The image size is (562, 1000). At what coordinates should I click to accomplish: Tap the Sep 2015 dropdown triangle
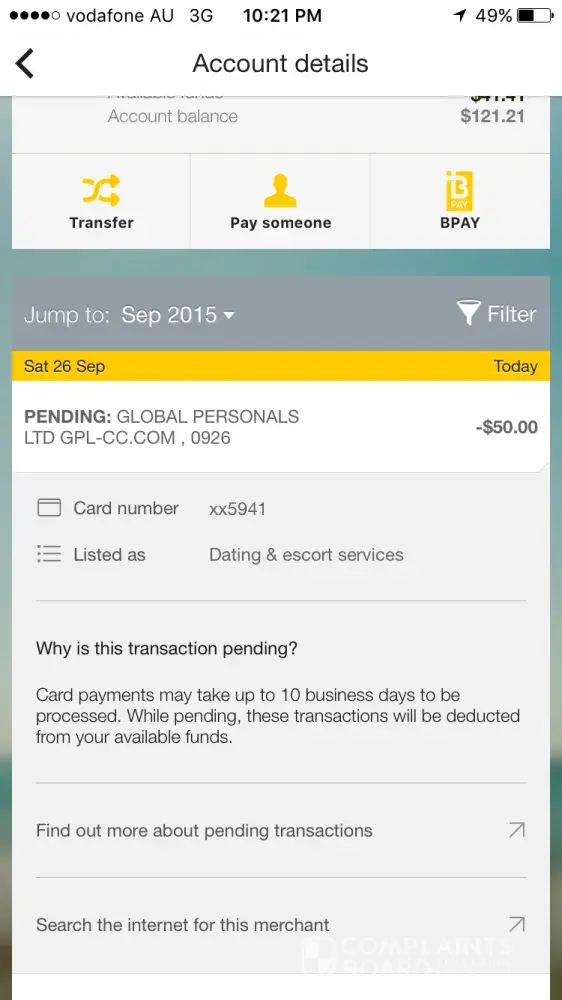229,315
